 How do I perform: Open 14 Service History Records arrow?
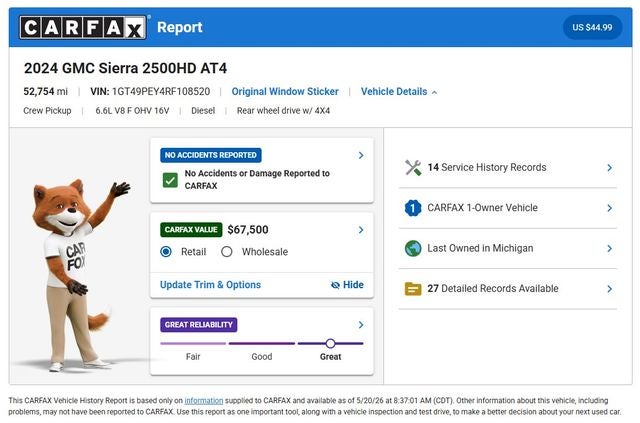click(x=609, y=168)
